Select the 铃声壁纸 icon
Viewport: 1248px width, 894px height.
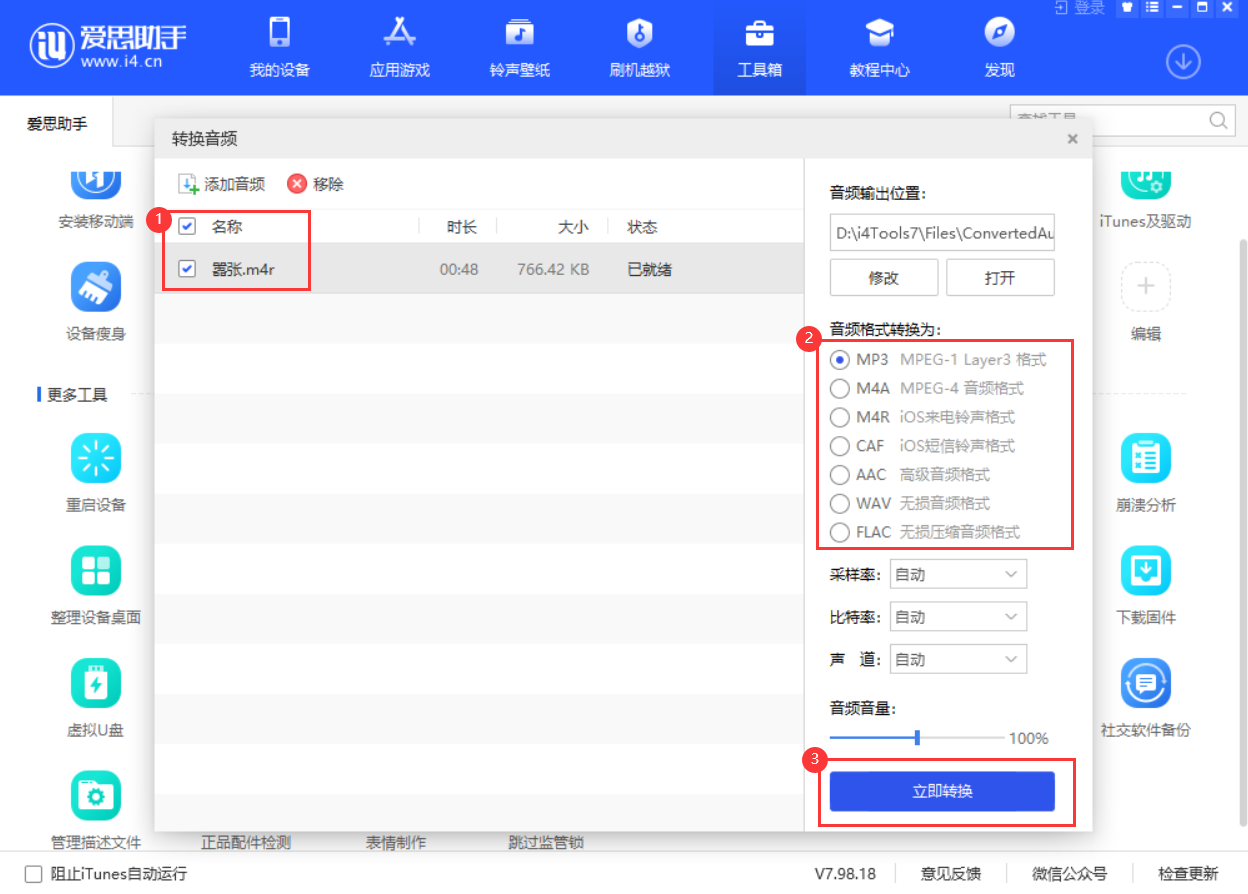pos(519,47)
